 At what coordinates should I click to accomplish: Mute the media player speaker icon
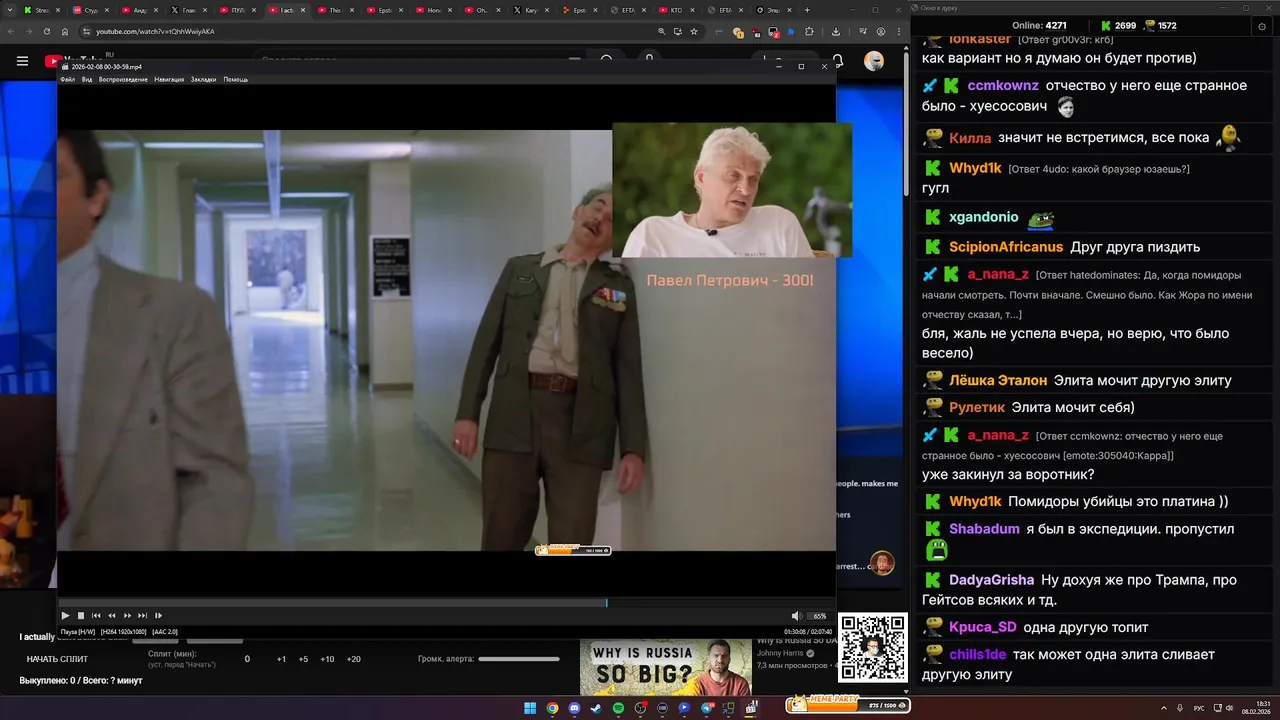(x=796, y=616)
